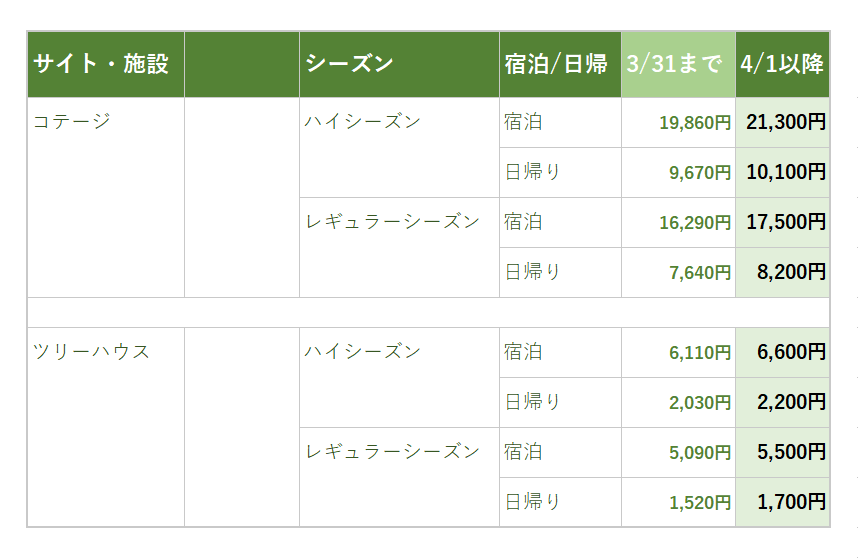Select the 8,200円 price cell
This screenshot has height=559, width=859.
tap(791, 272)
